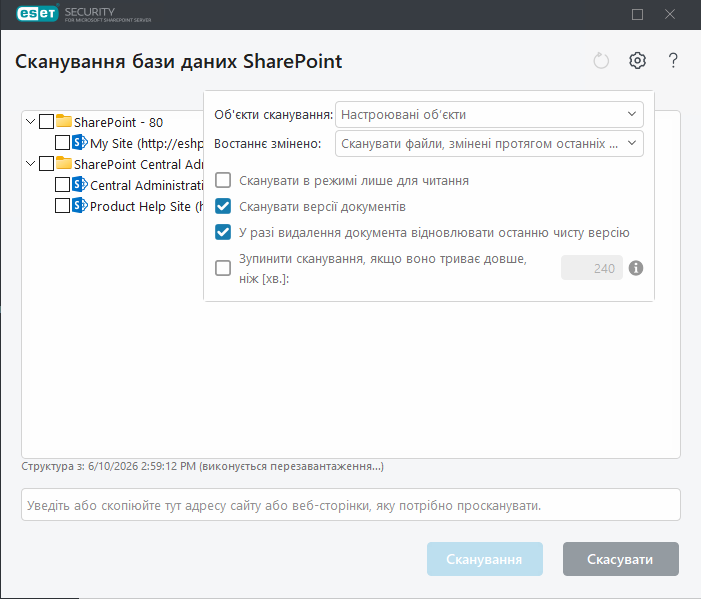Select Product Help Site tree label
This screenshot has width=701, height=599.
point(147,207)
